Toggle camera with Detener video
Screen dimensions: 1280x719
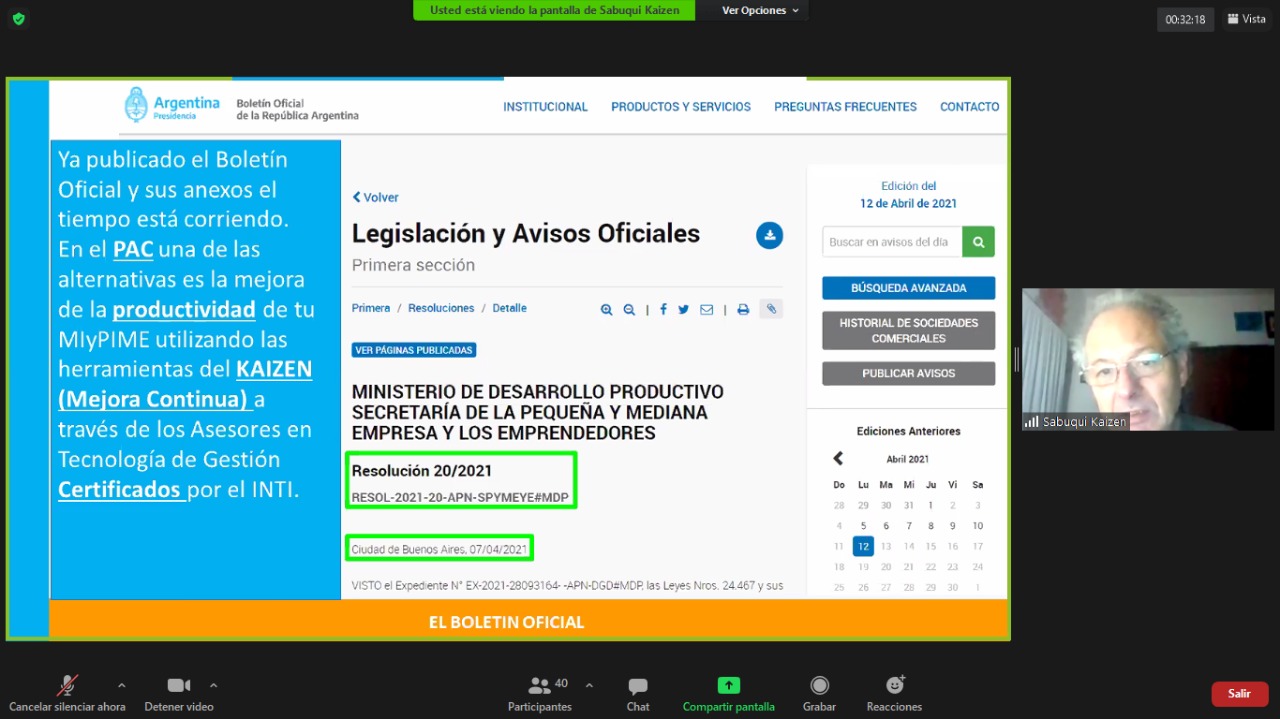pyautogui.click(x=179, y=694)
